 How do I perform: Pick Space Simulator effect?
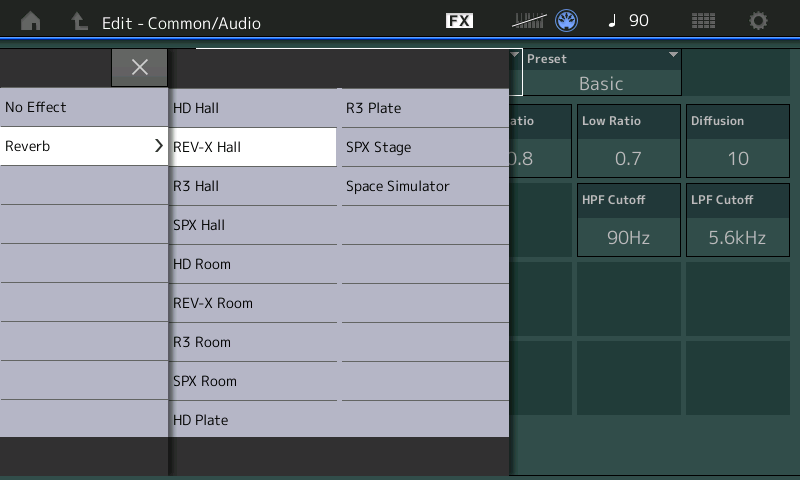[425, 186]
